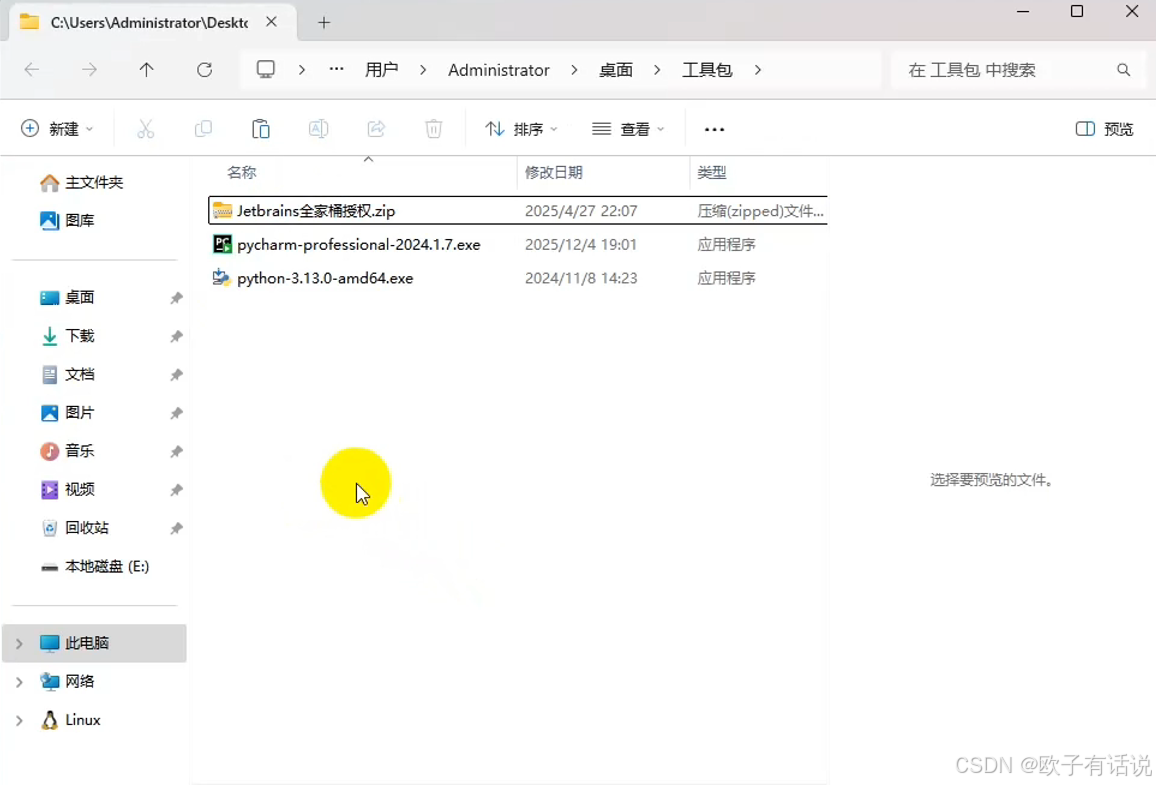
Task: Click the zip folder icon of Jetbrains file
Action: click(x=222, y=211)
